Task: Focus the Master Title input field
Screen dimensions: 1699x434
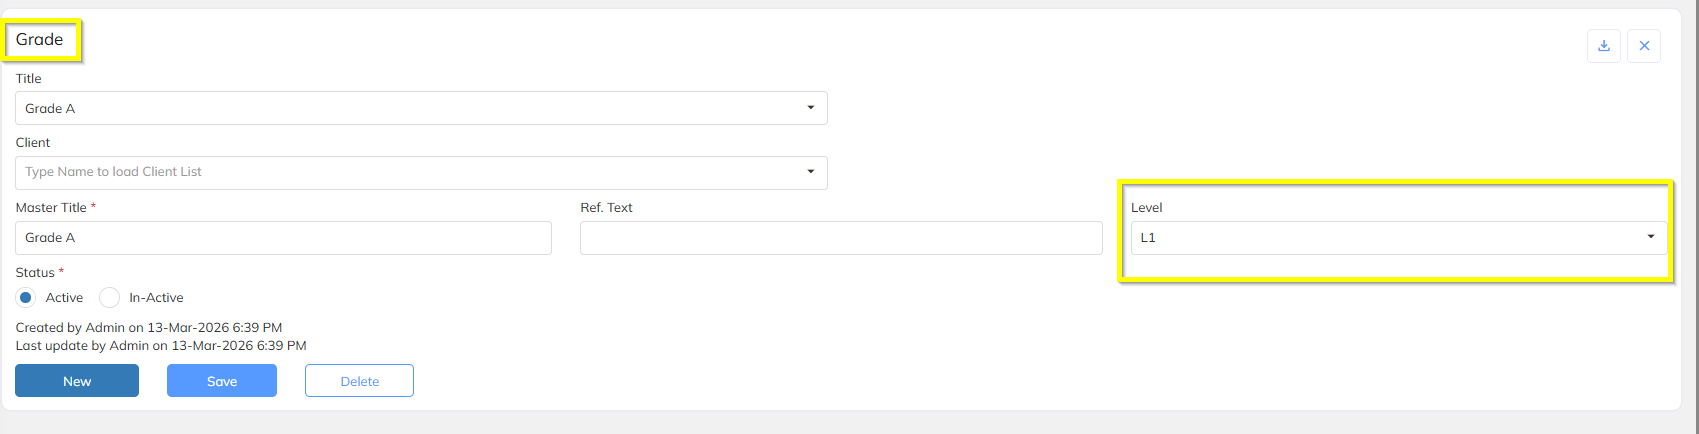Action: (x=283, y=238)
